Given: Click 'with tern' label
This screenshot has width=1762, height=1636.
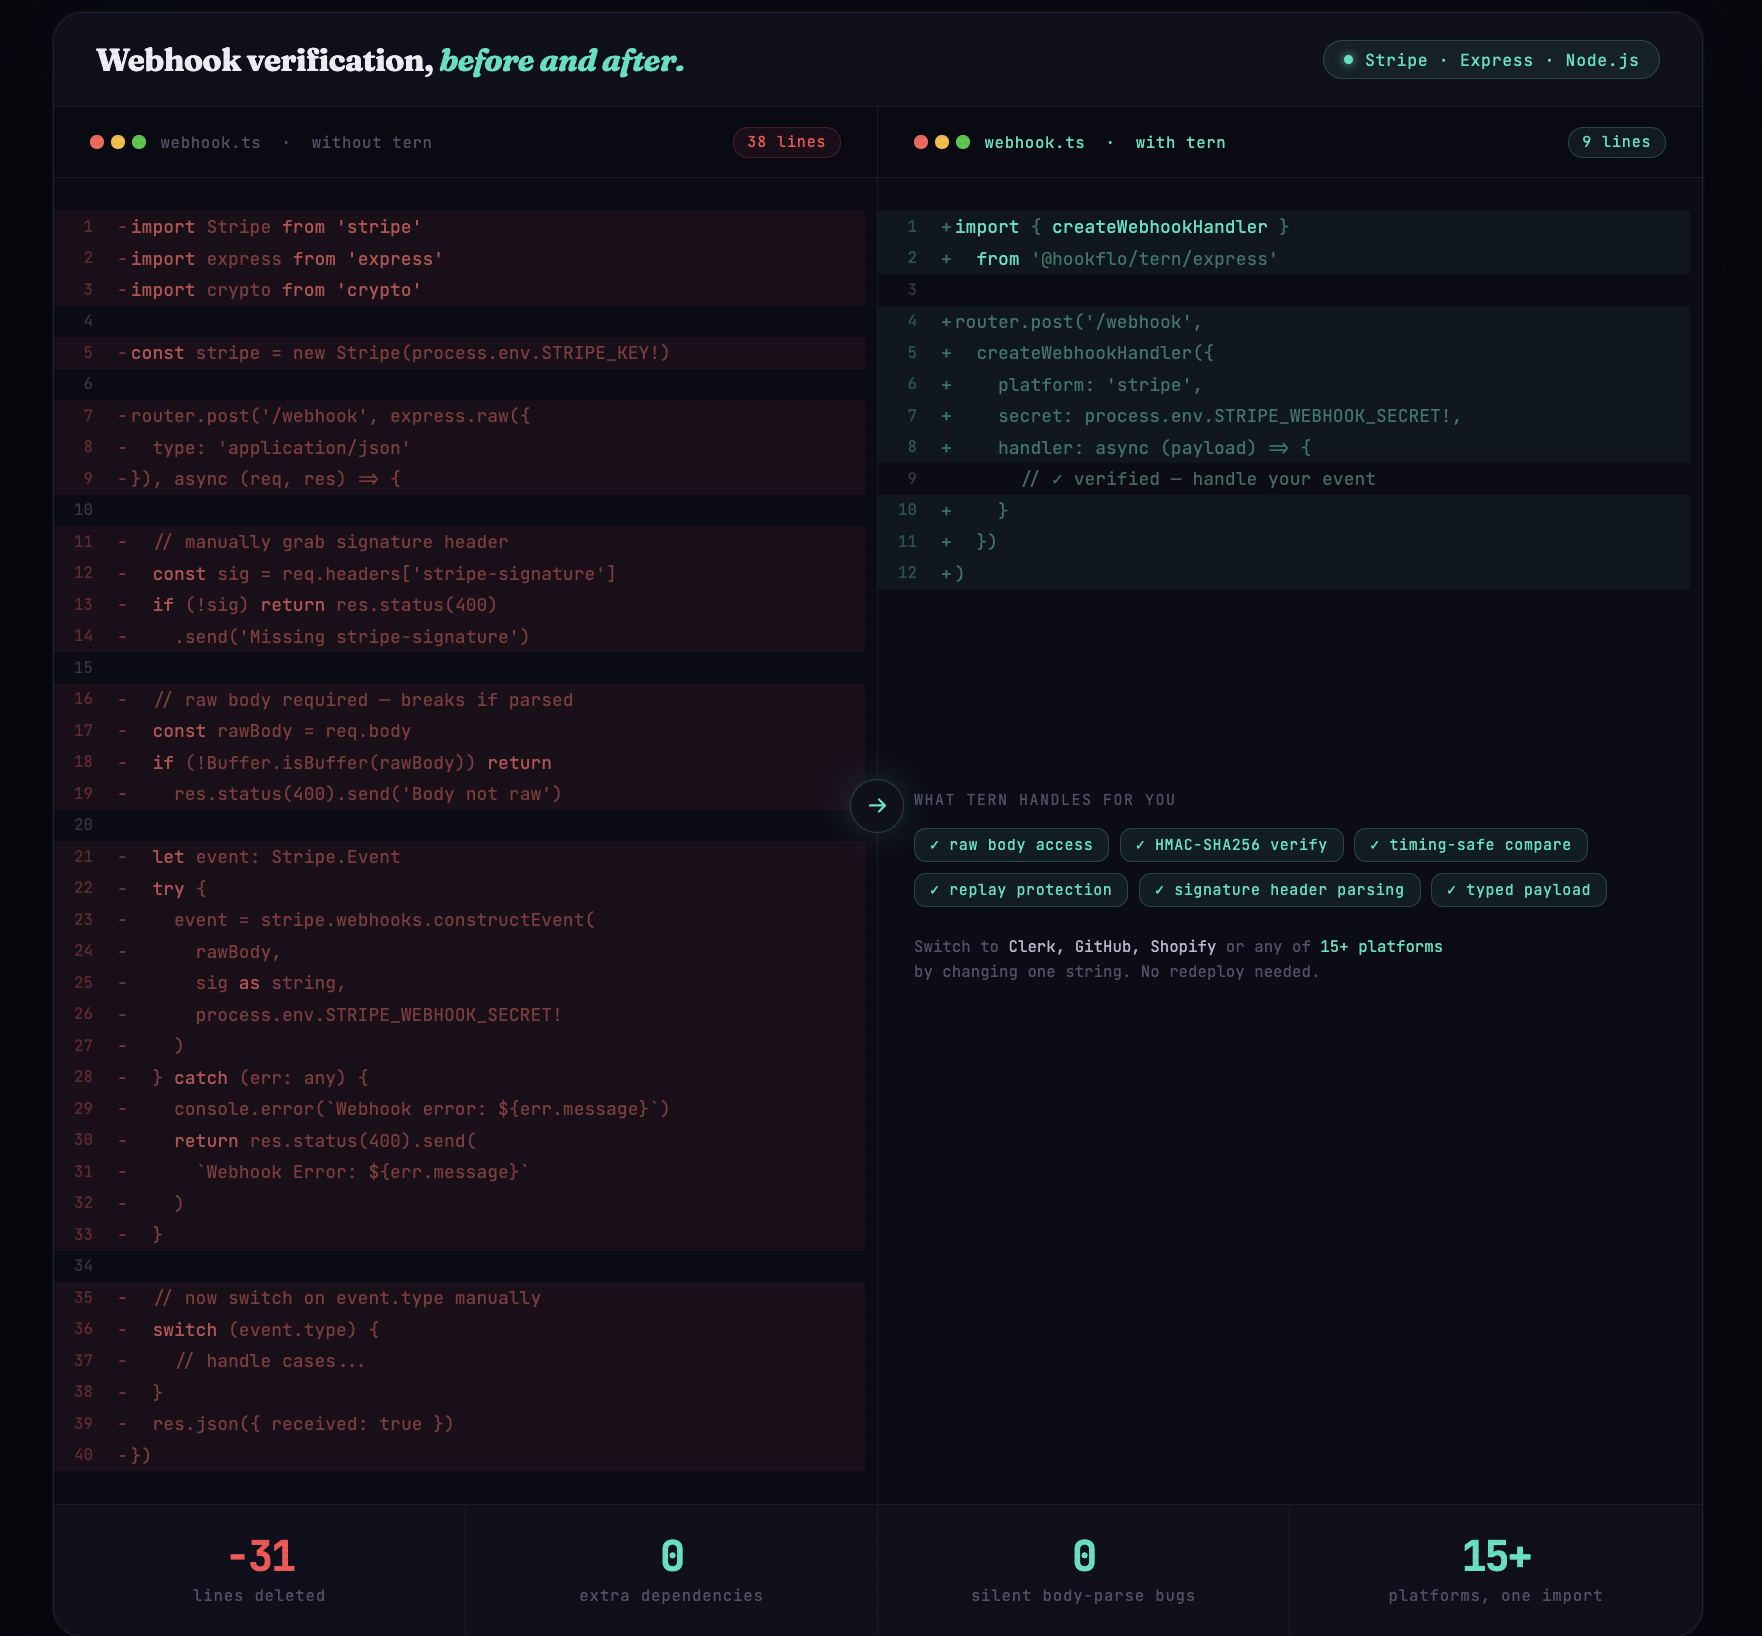Looking at the screenshot, I should click(x=1180, y=143).
